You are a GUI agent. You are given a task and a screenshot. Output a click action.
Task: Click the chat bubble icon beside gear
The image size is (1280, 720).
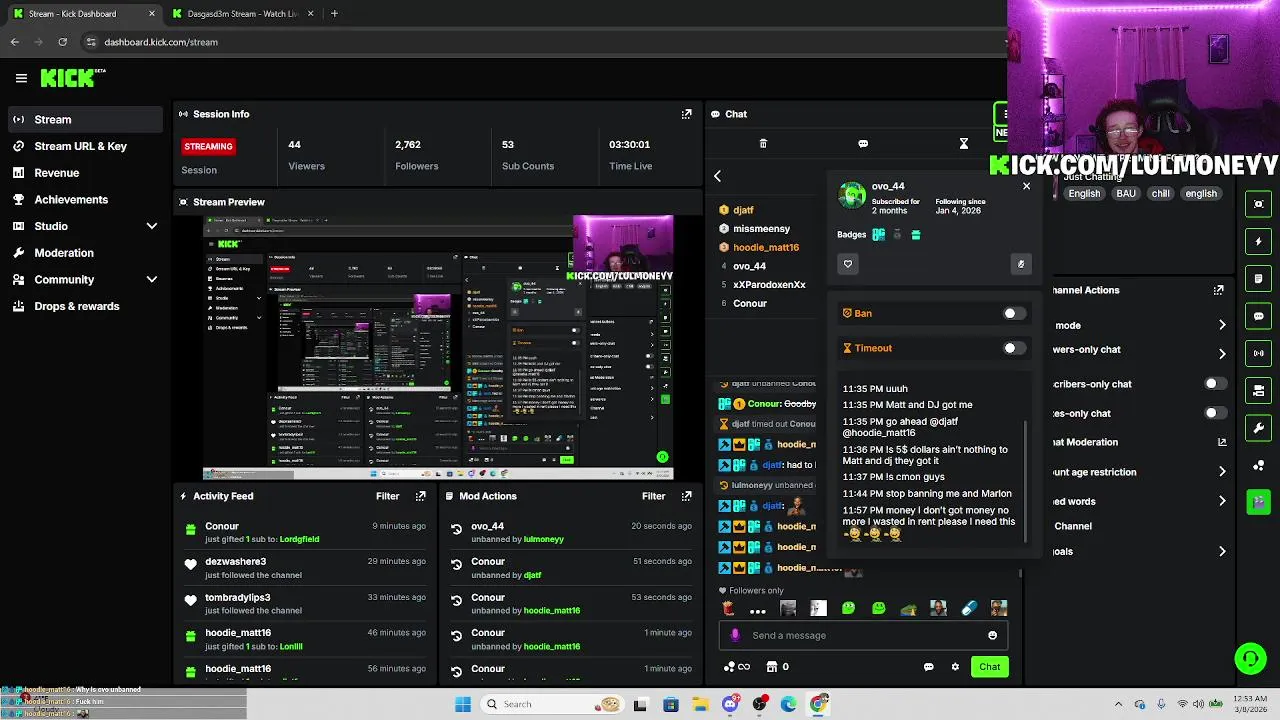tap(928, 667)
